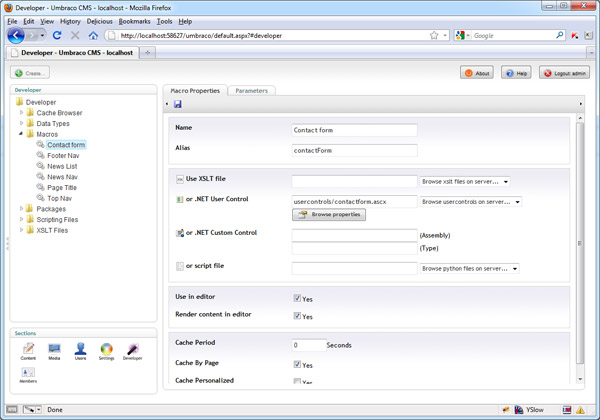
Task: Open Browse usercontrols on server dropdown
Action: coord(471,202)
